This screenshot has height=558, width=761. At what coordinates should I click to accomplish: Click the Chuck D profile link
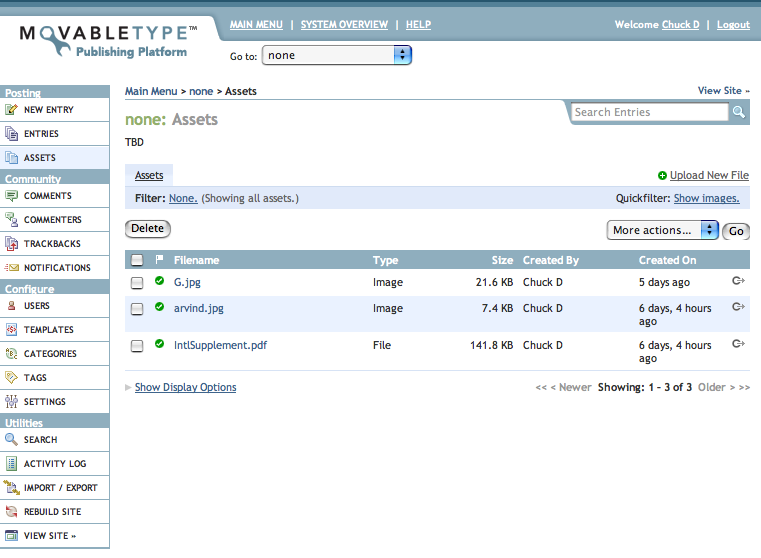680,25
